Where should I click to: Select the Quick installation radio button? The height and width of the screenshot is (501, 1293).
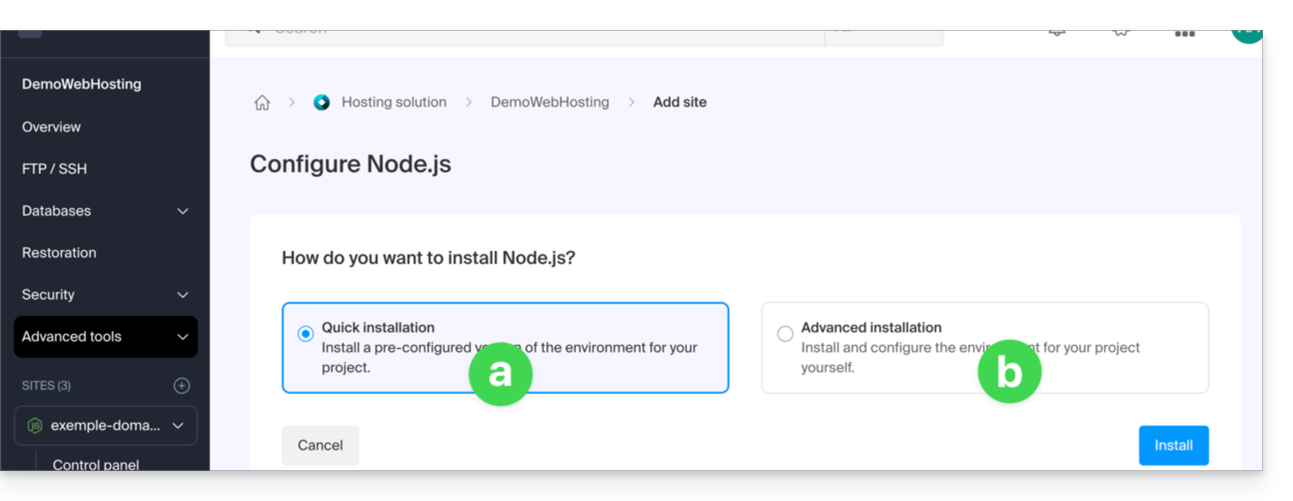coord(306,334)
